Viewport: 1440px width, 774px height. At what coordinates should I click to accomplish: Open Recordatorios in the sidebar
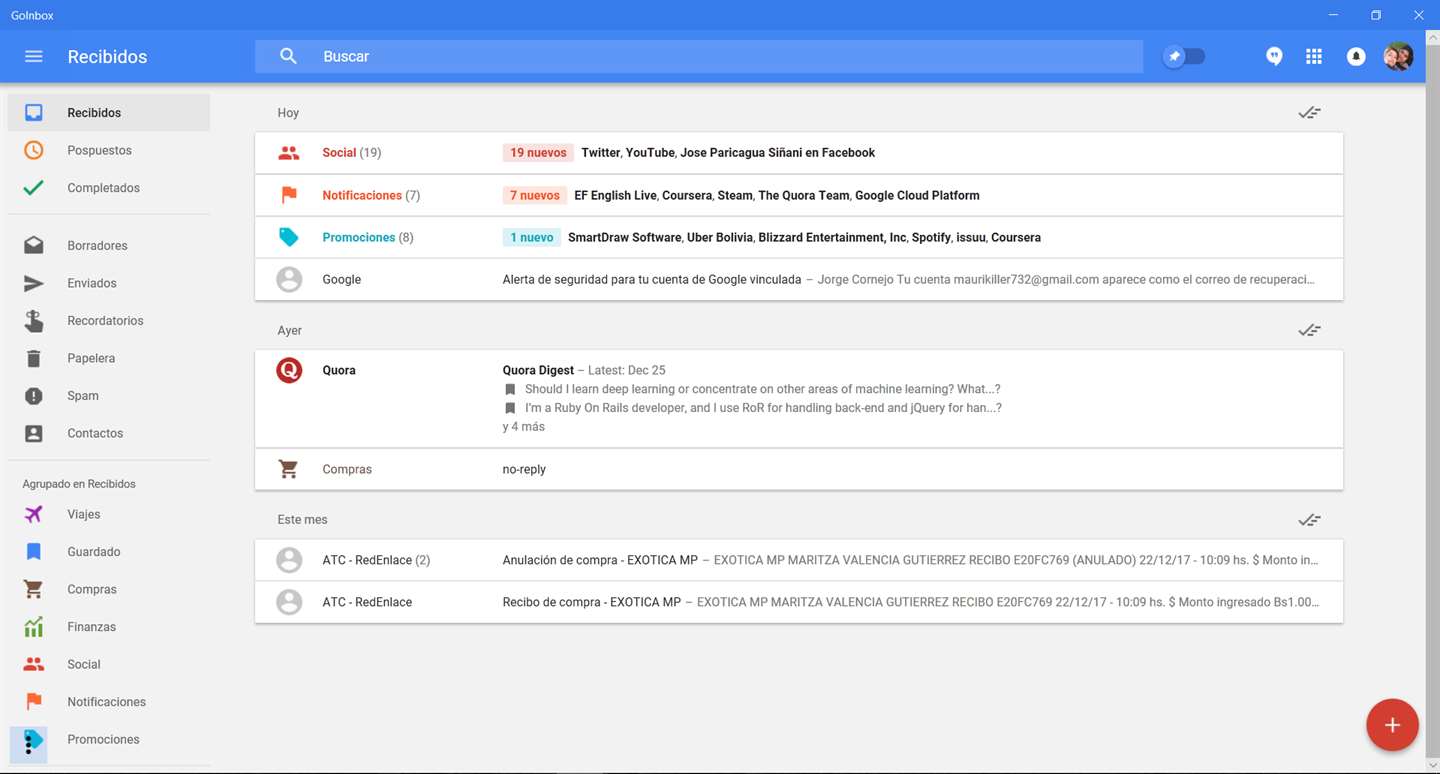click(x=109, y=321)
